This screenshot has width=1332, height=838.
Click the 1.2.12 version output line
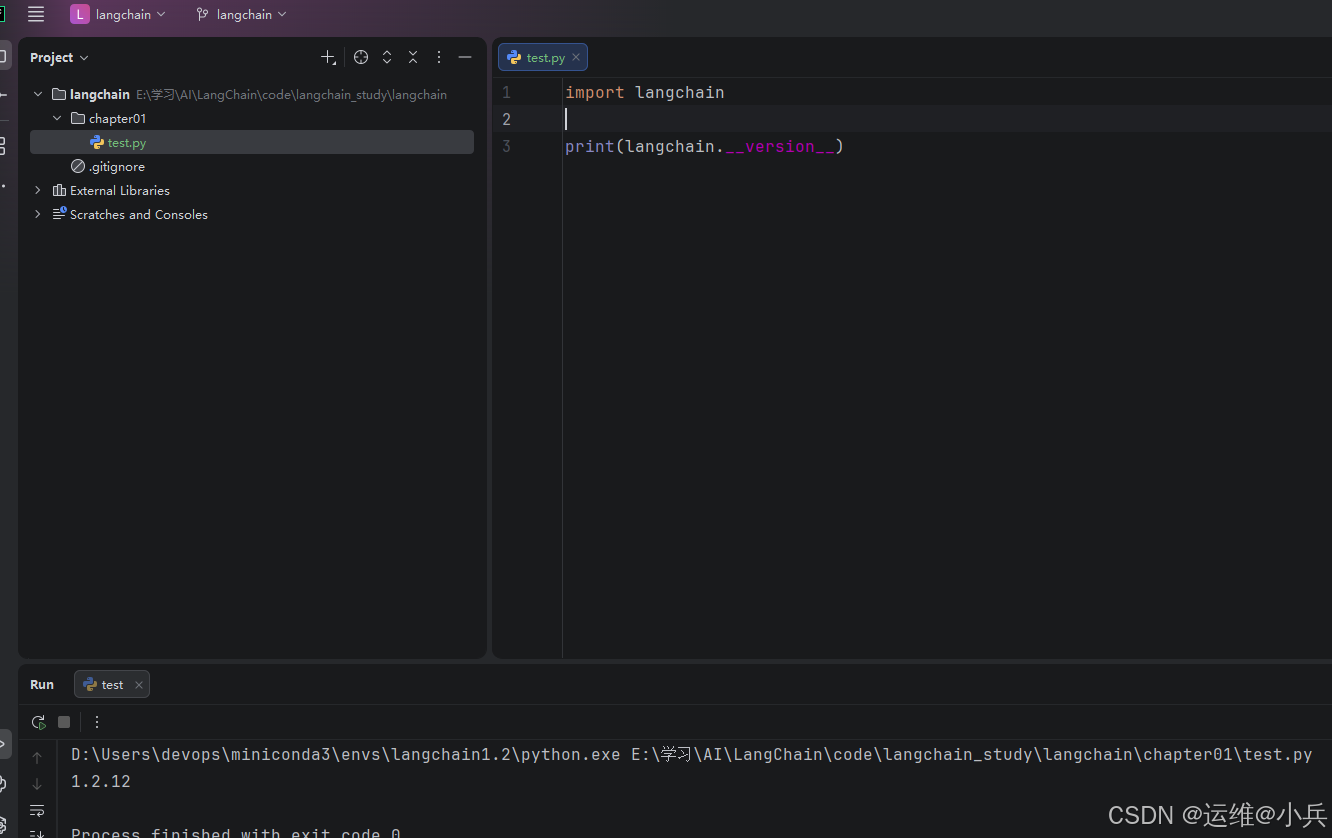click(x=101, y=781)
